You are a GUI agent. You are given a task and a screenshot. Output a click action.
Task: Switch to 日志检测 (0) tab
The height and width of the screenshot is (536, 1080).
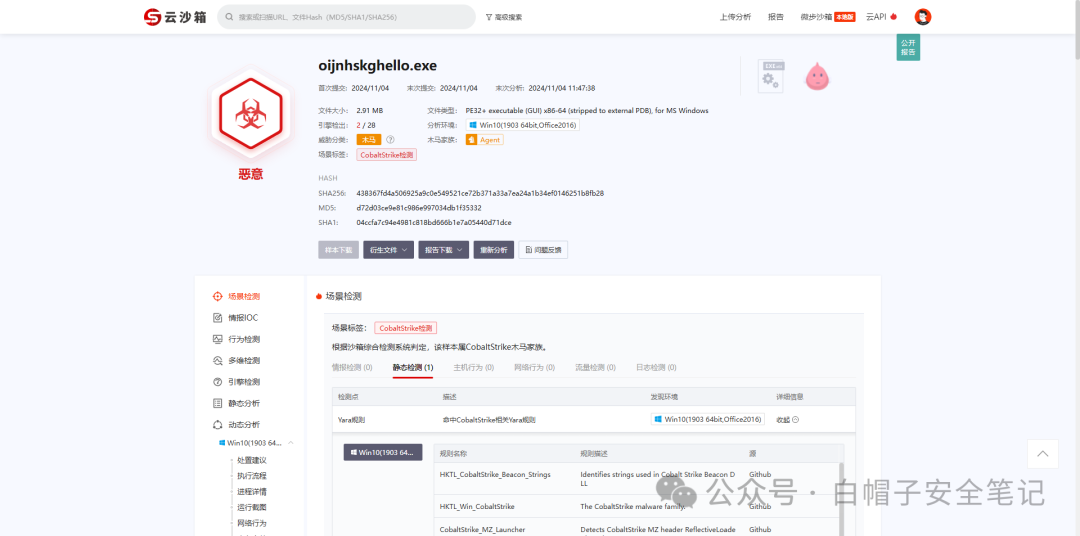coord(656,367)
